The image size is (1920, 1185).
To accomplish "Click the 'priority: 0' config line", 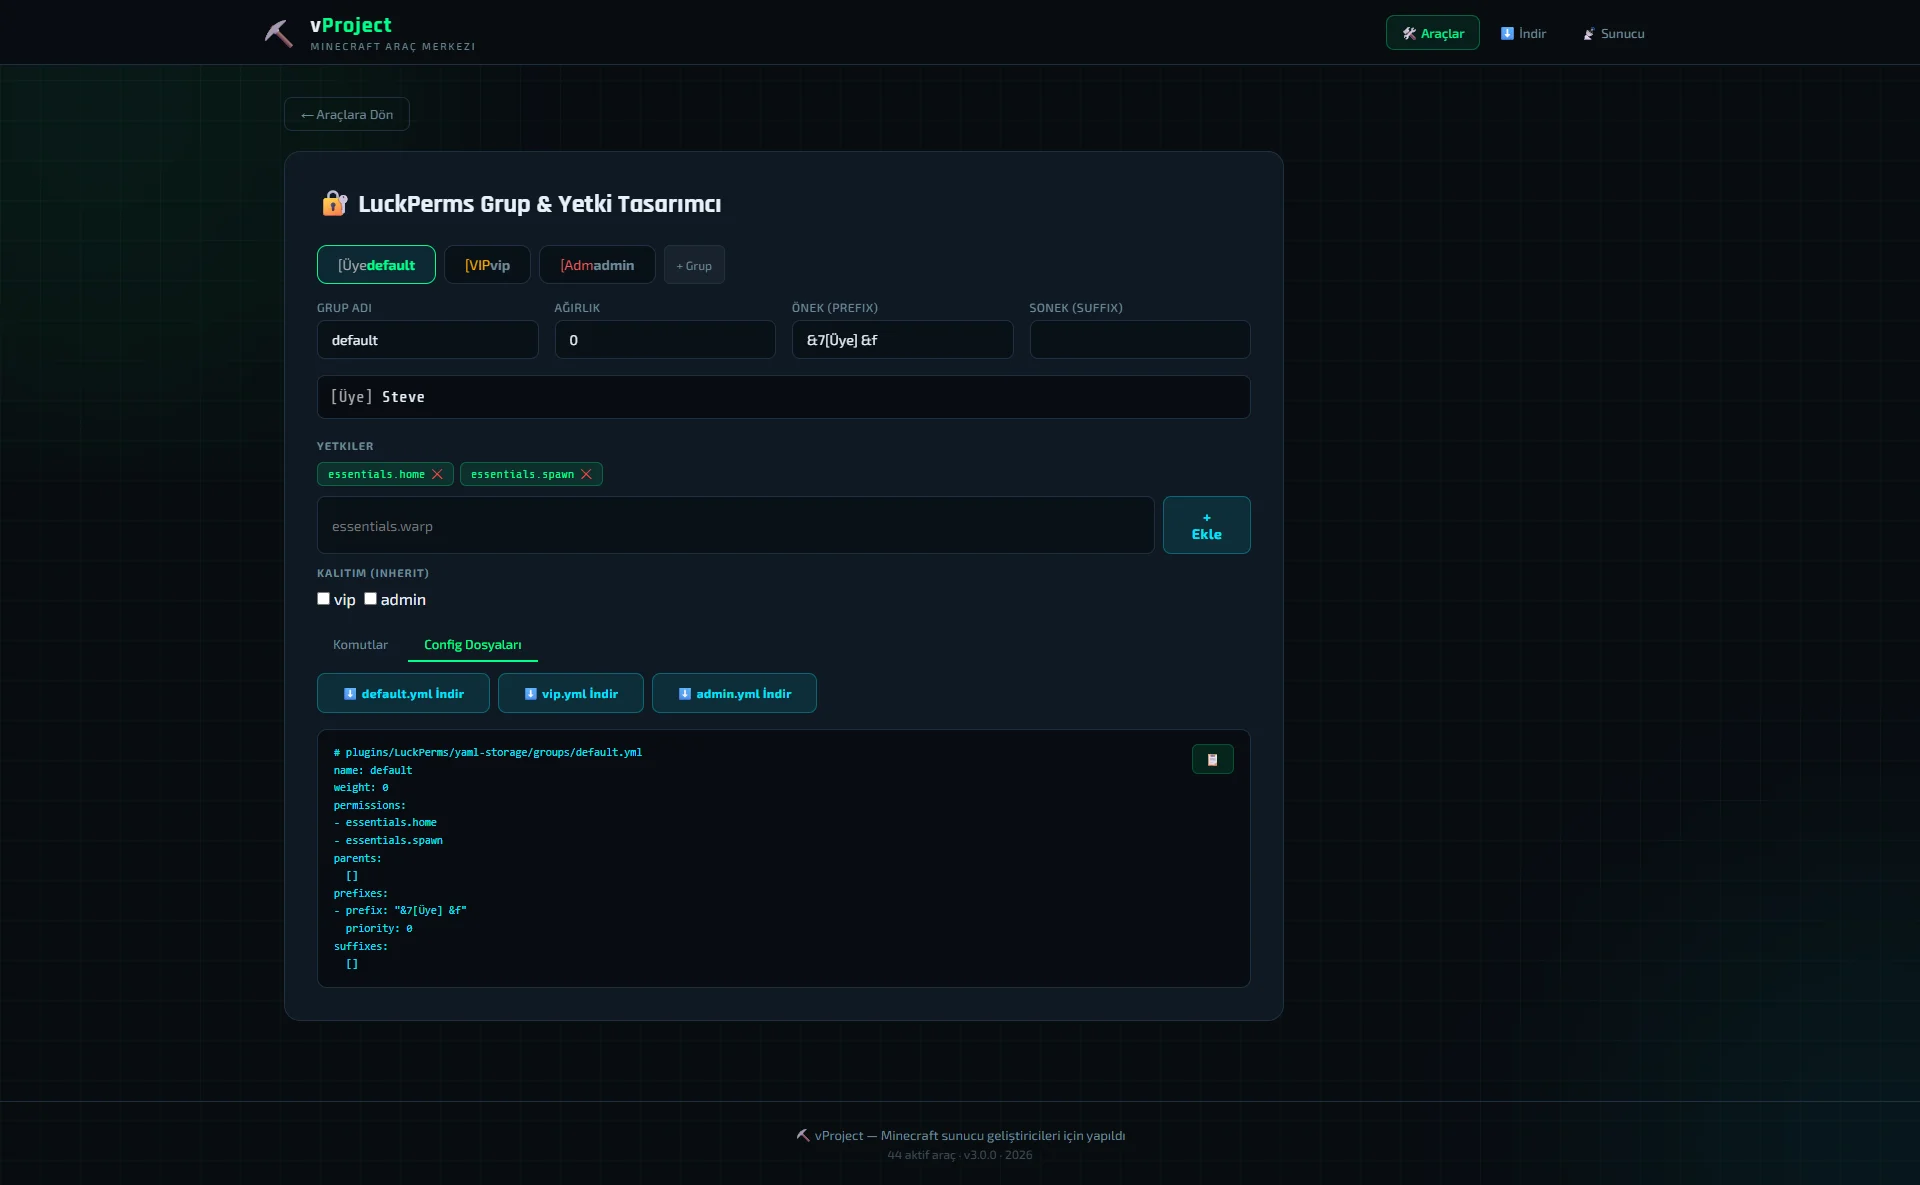I will (378, 929).
